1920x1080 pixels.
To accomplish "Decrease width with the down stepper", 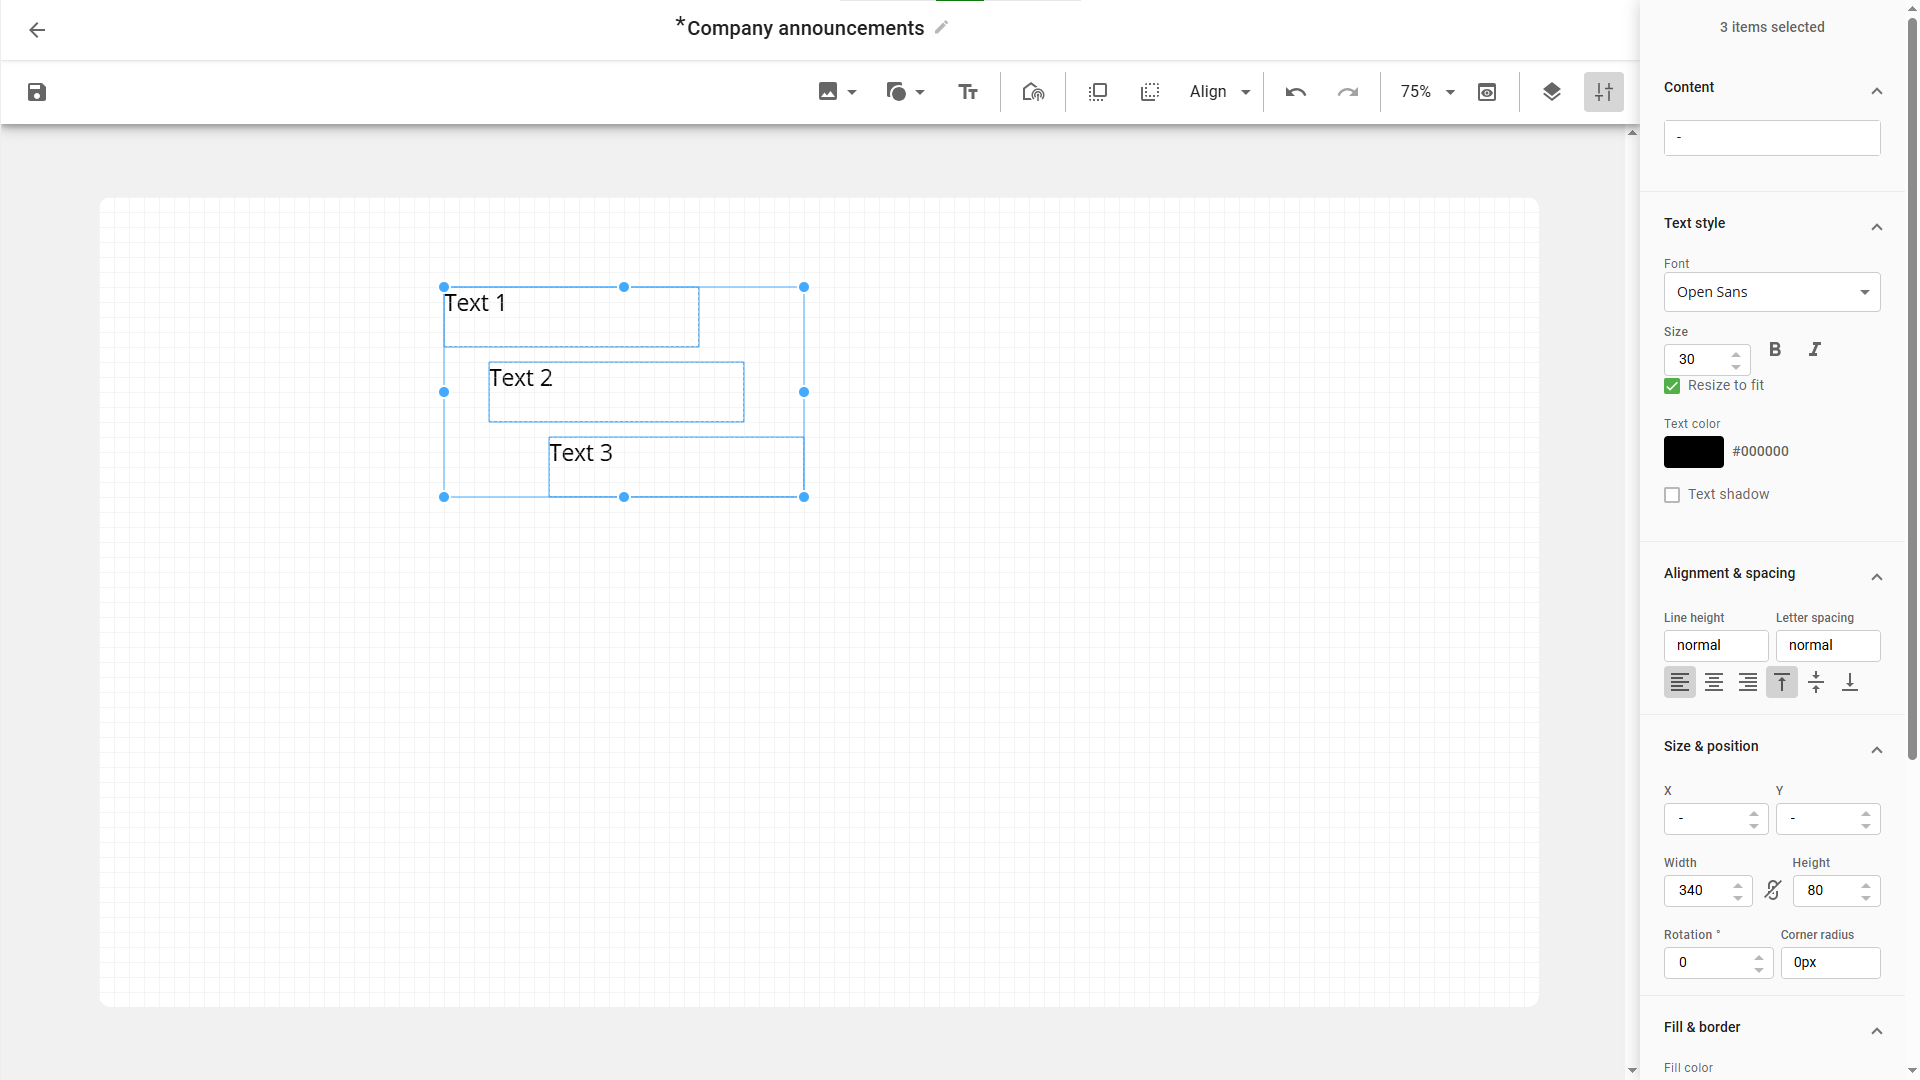I will (x=1738, y=897).
